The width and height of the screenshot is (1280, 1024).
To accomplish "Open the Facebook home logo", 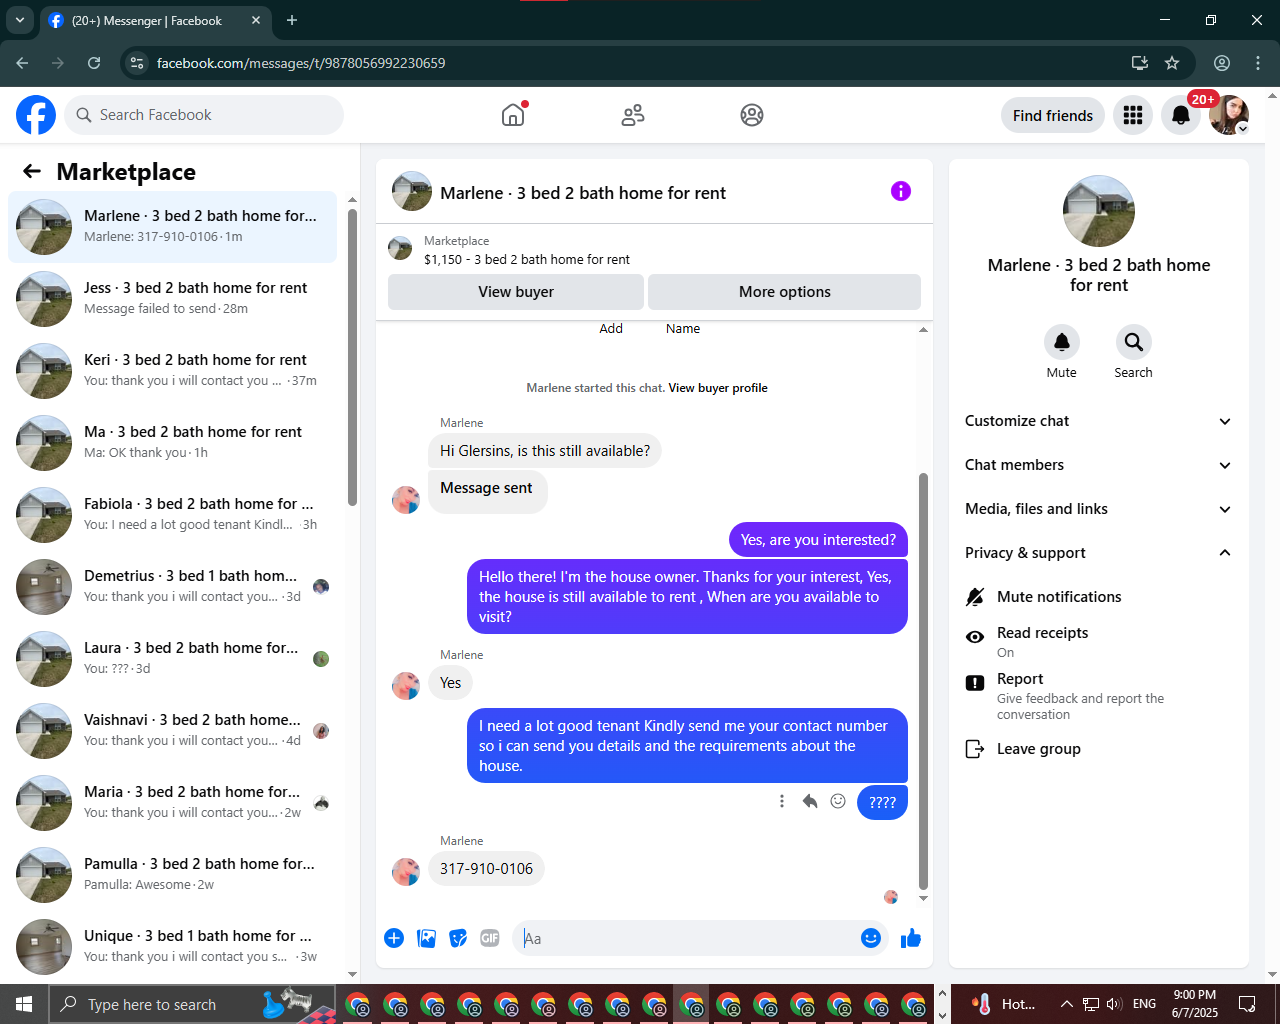I will (x=36, y=115).
